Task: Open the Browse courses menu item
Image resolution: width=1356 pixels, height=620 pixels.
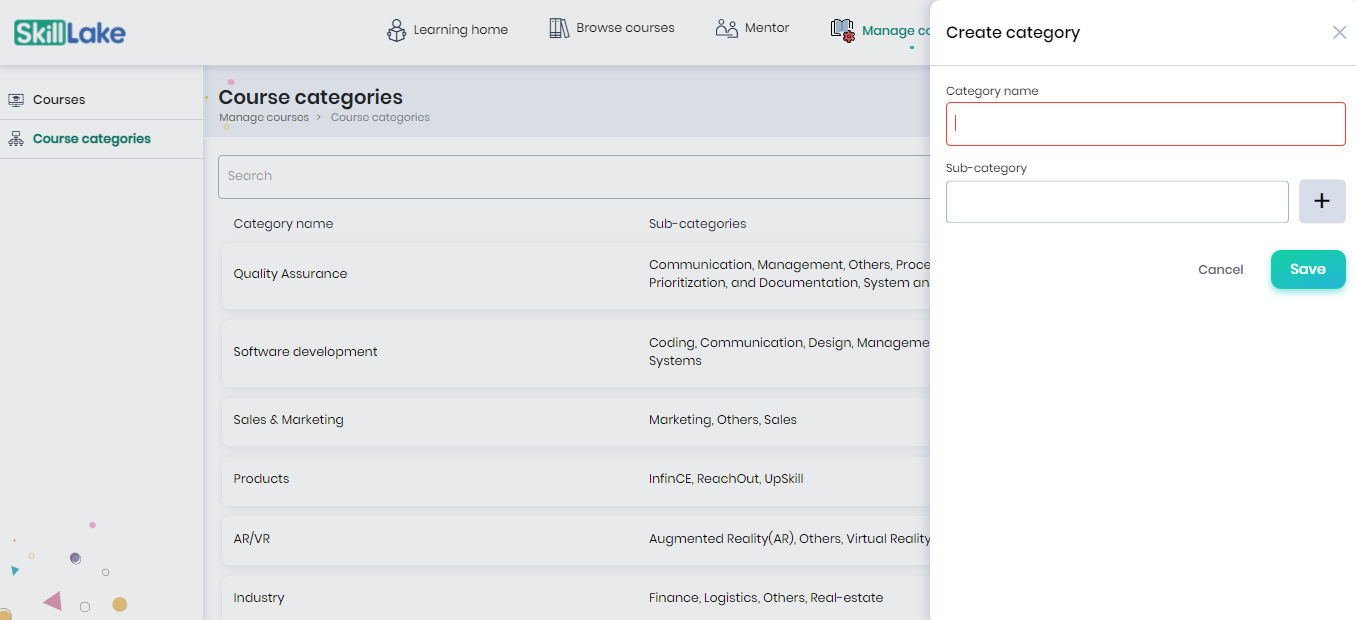Action: [625, 28]
